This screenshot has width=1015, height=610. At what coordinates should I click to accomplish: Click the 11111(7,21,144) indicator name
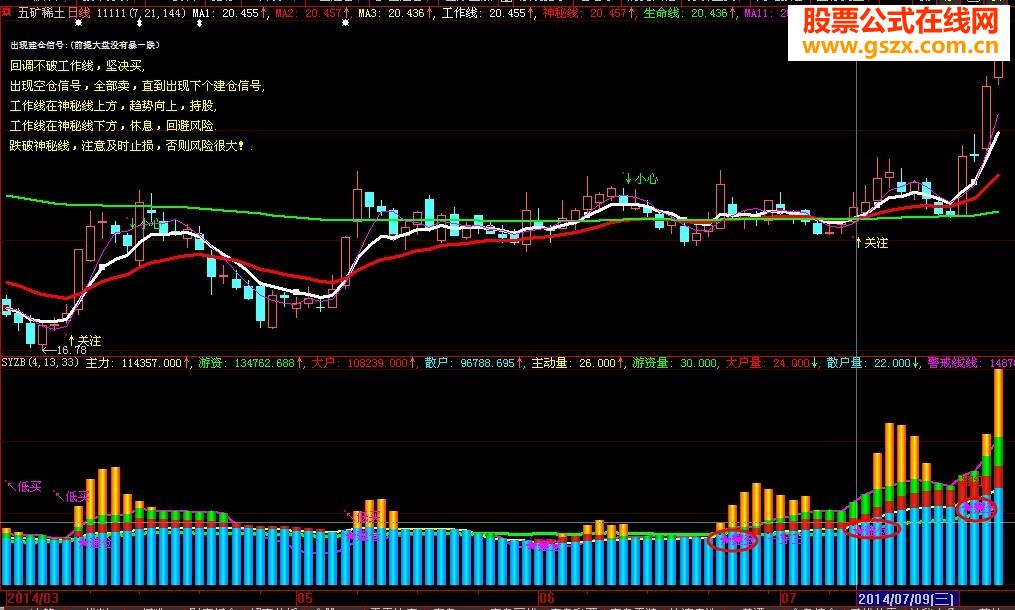(140, 13)
